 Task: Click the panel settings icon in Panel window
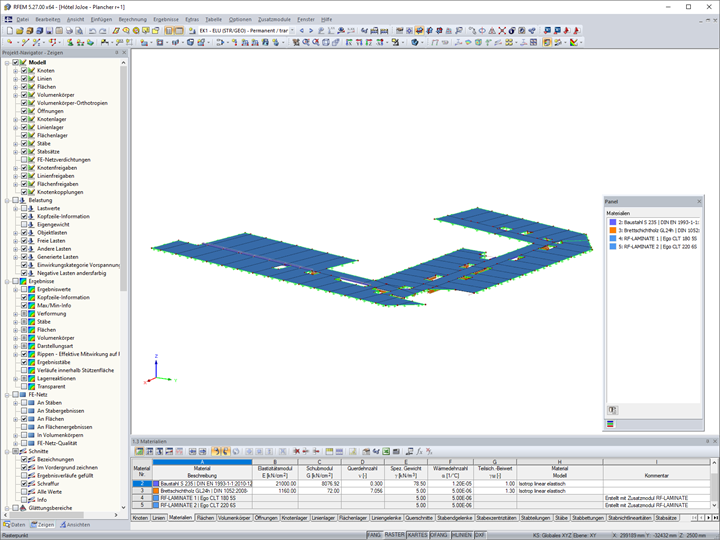[613, 410]
